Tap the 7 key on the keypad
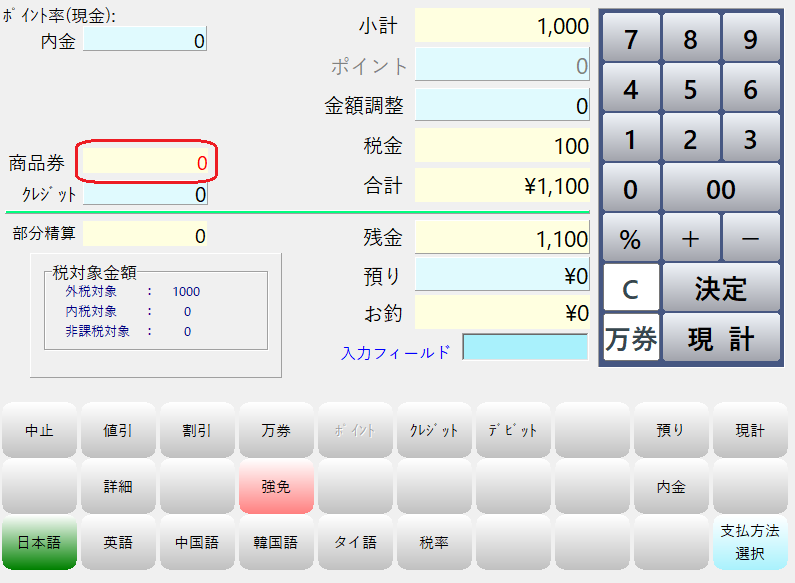Image resolution: width=795 pixels, height=583 pixels. coord(630,38)
